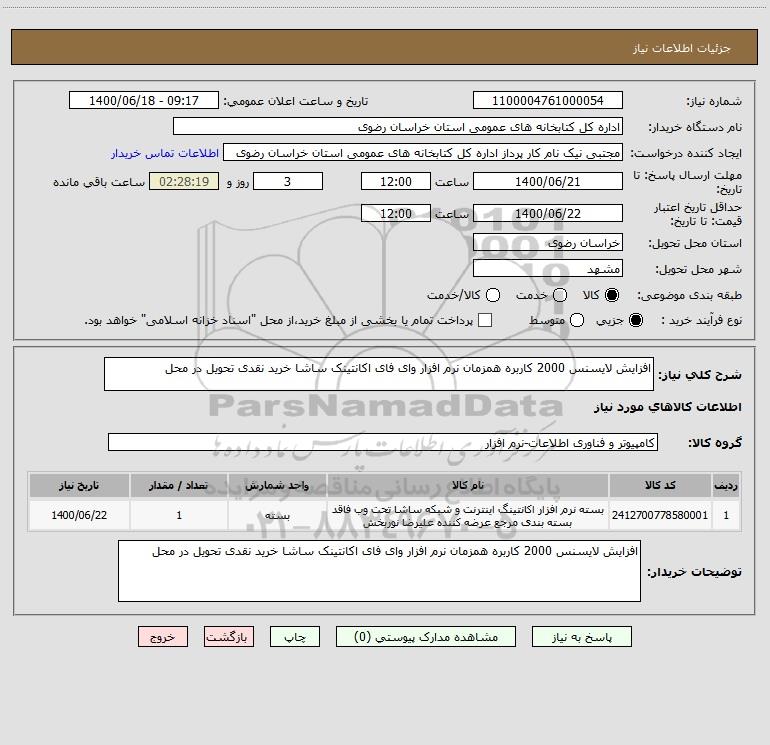Click the پاسخ به نیاز button
Image resolution: width=770 pixels, height=745 pixels.
(x=581, y=637)
